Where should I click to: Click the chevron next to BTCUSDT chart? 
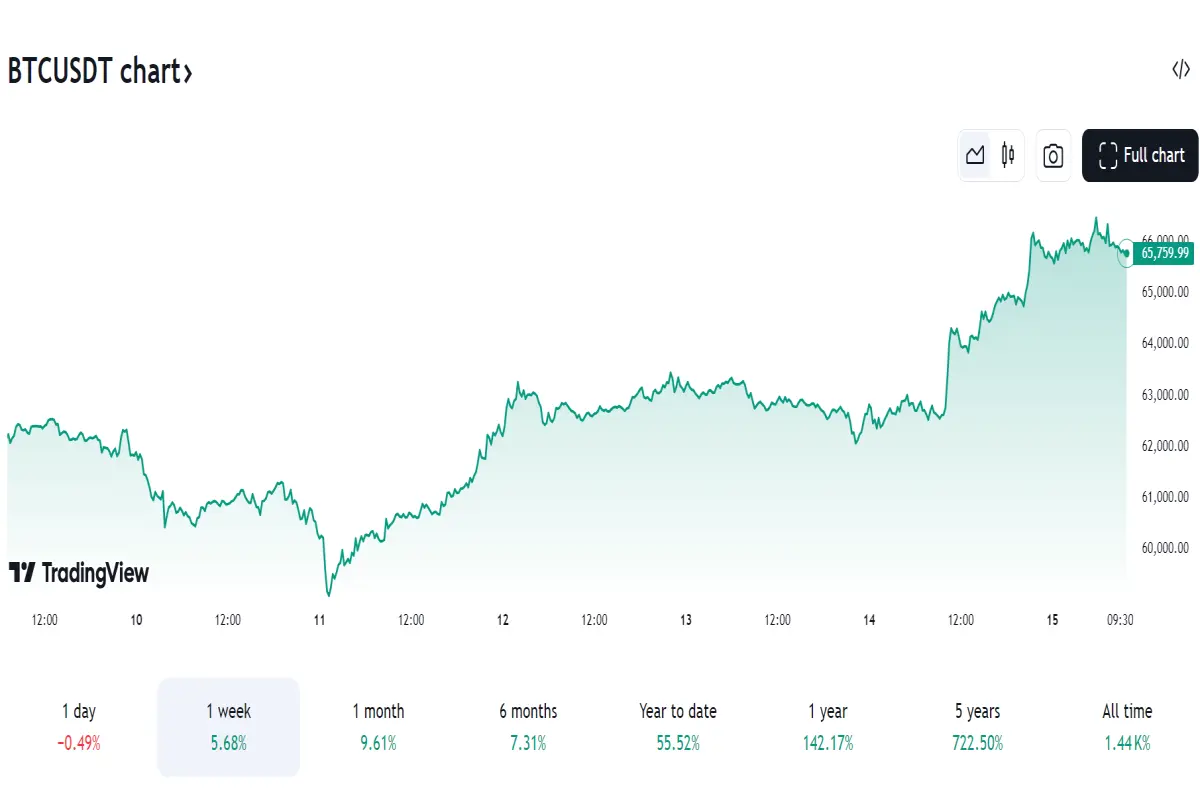(x=187, y=73)
